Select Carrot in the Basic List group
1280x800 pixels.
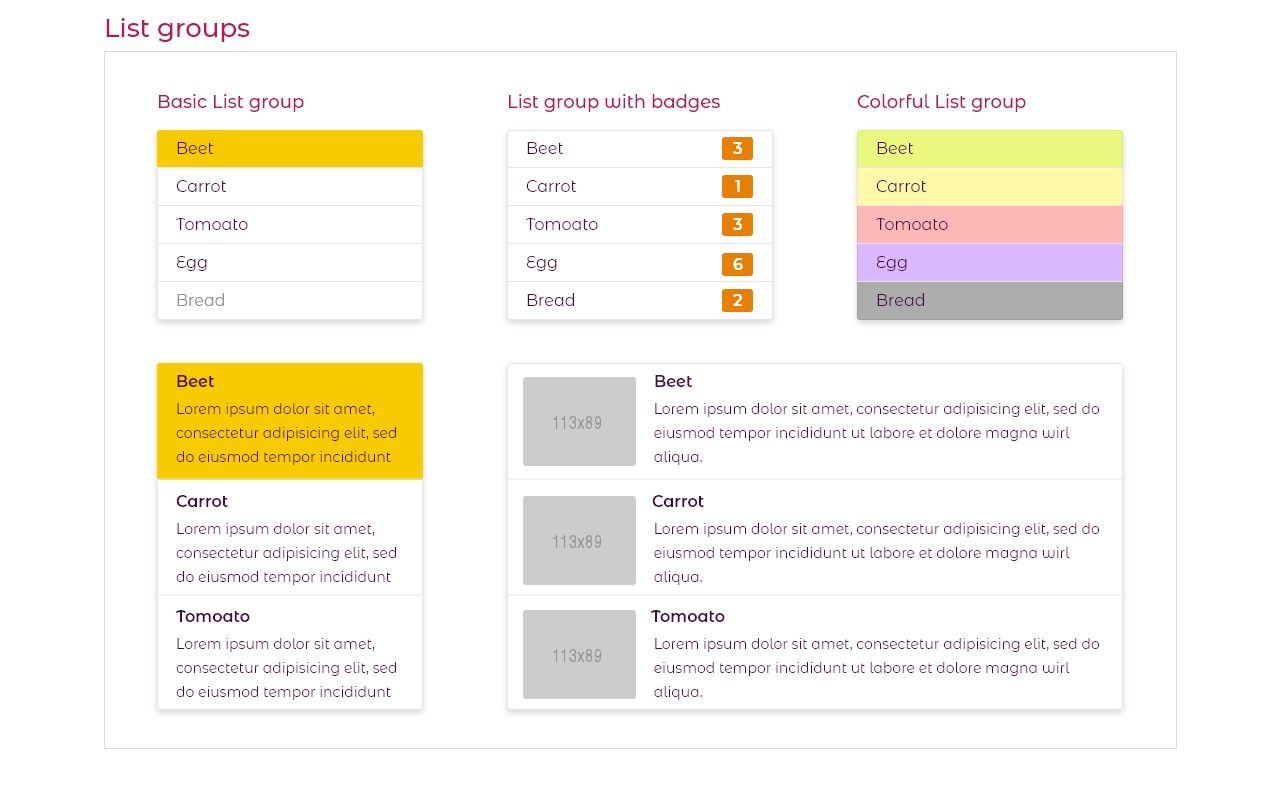tap(290, 187)
